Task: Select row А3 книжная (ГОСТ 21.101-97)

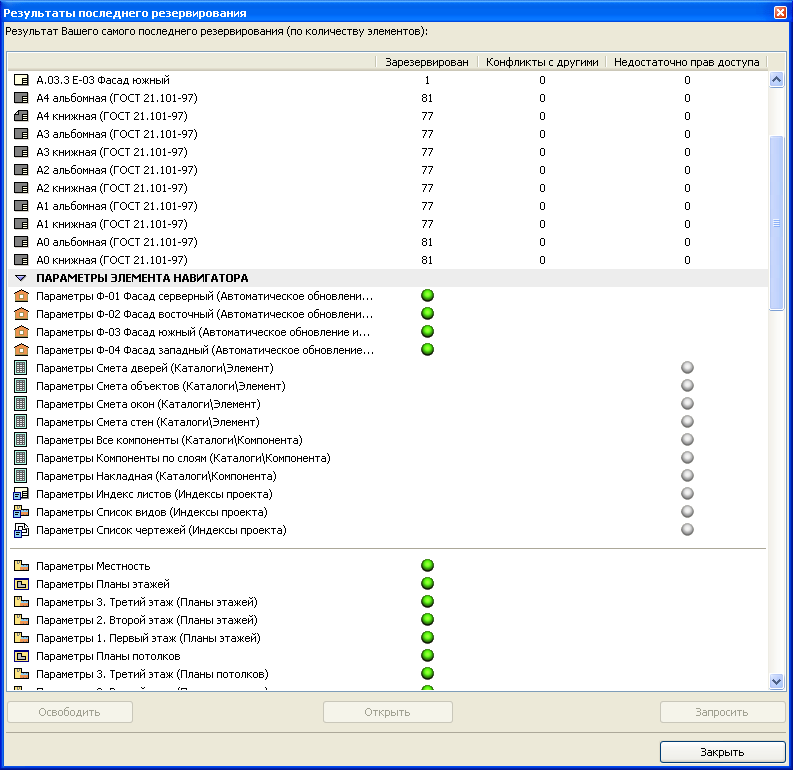Action: [388, 152]
